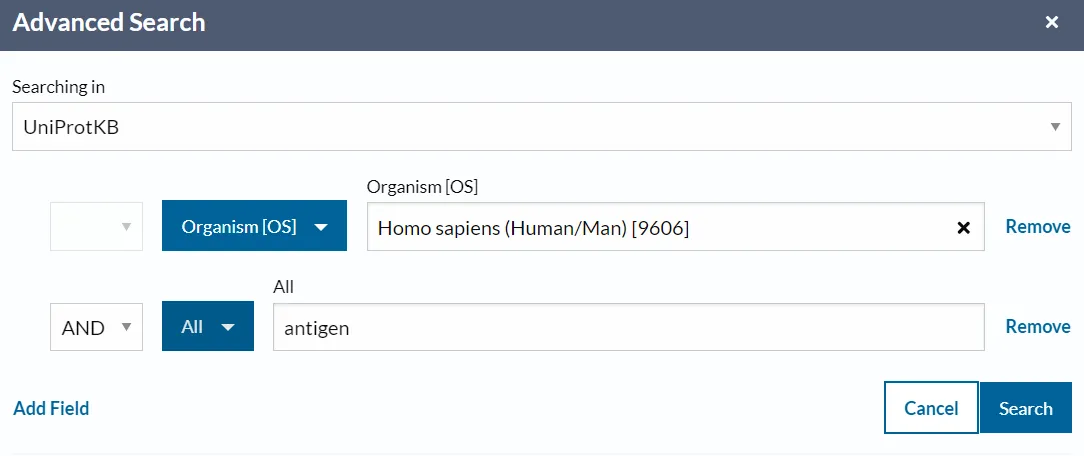Run the query with the Search button
Viewport: 1084px width, 456px height.
coord(1025,408)
